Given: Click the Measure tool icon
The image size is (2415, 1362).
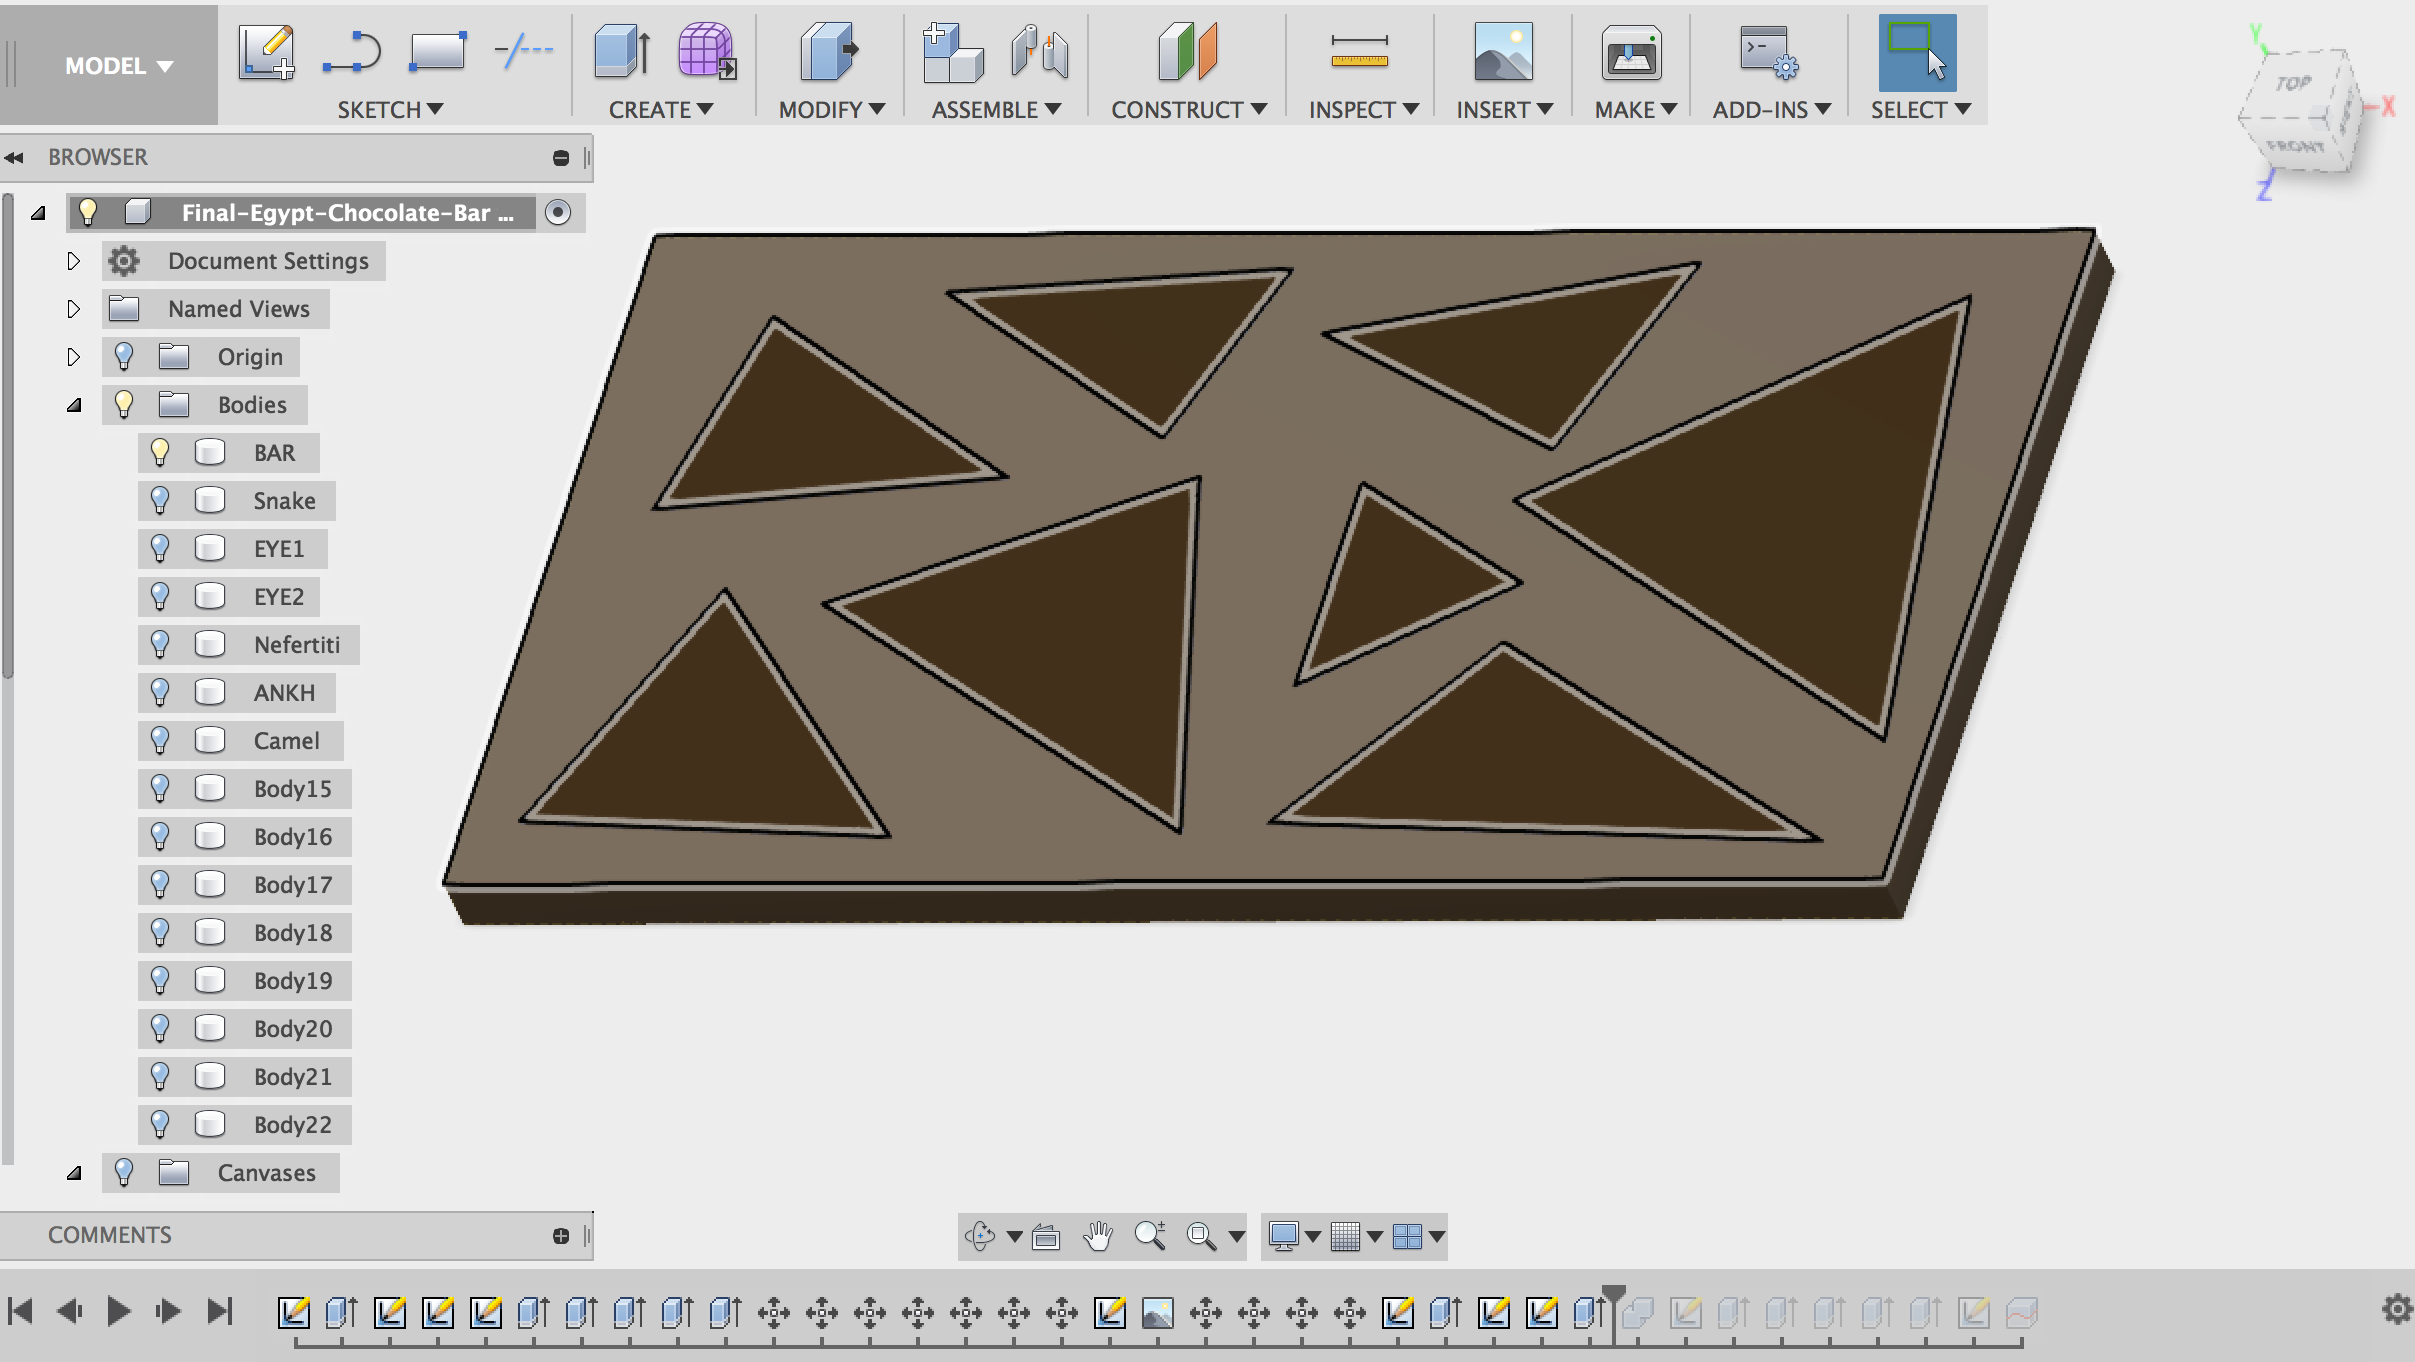Looking at the screenshot, I should 1359,52.
